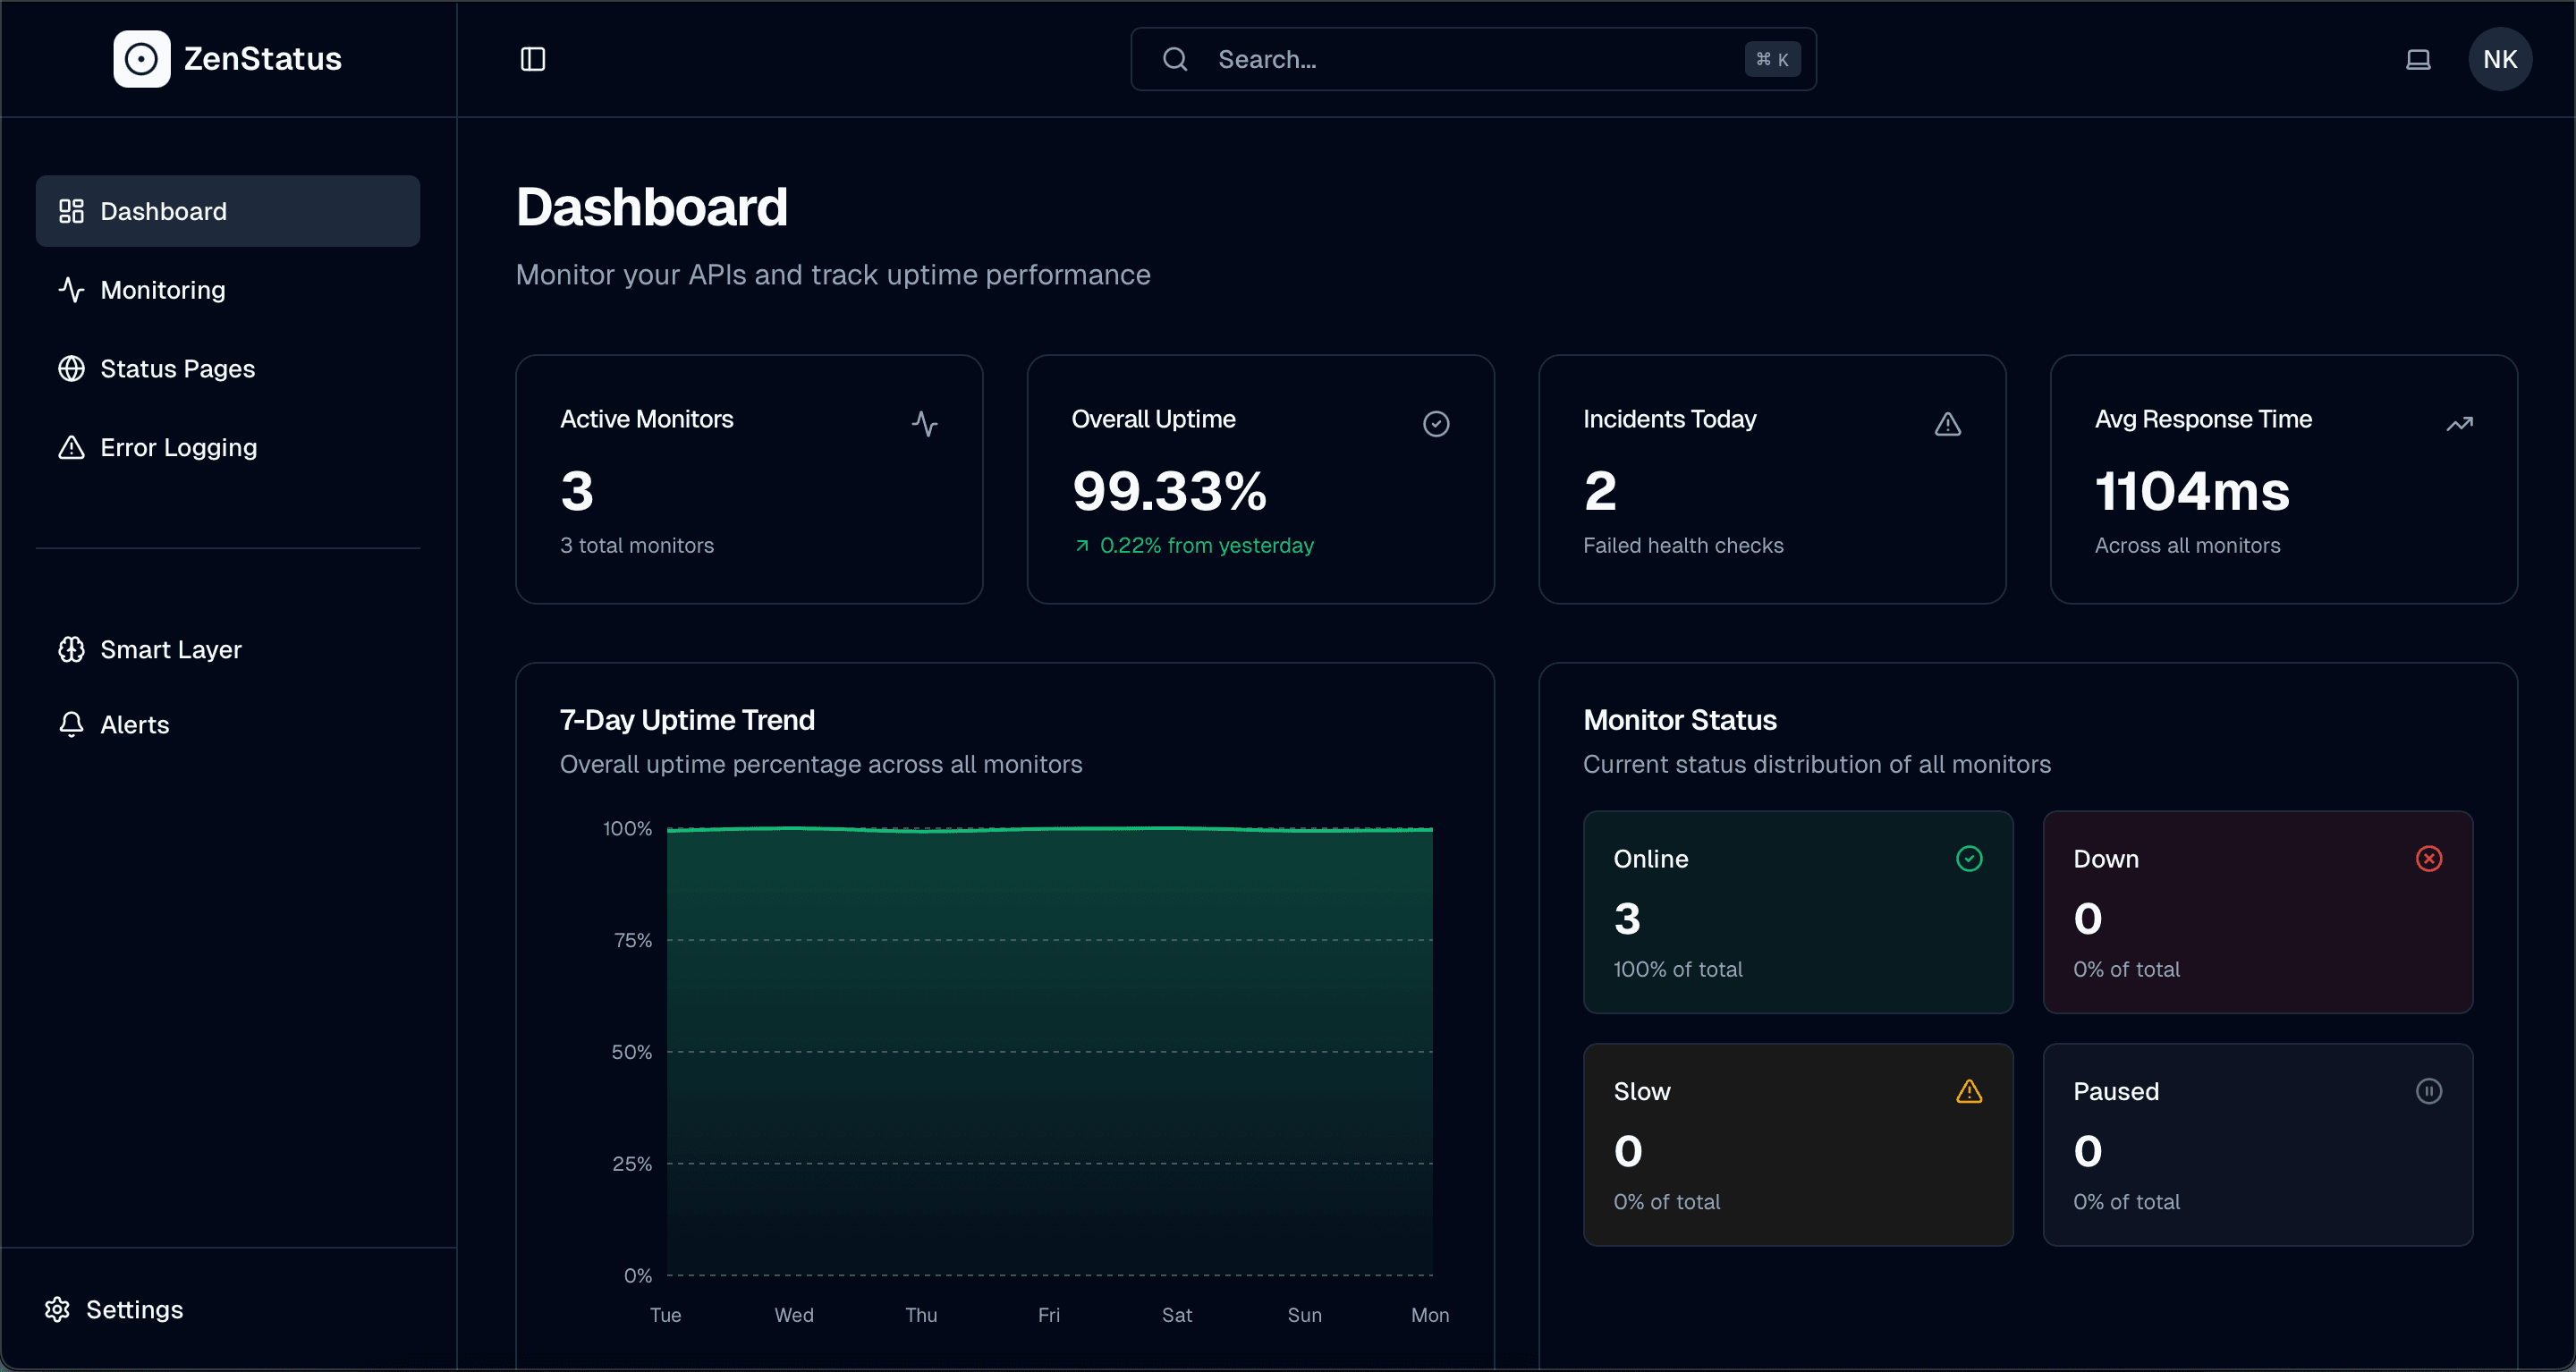Viewport: 2576px width, 1372px height.
Task: Click the red X icon on the Down card
Action: (2430, 858)
